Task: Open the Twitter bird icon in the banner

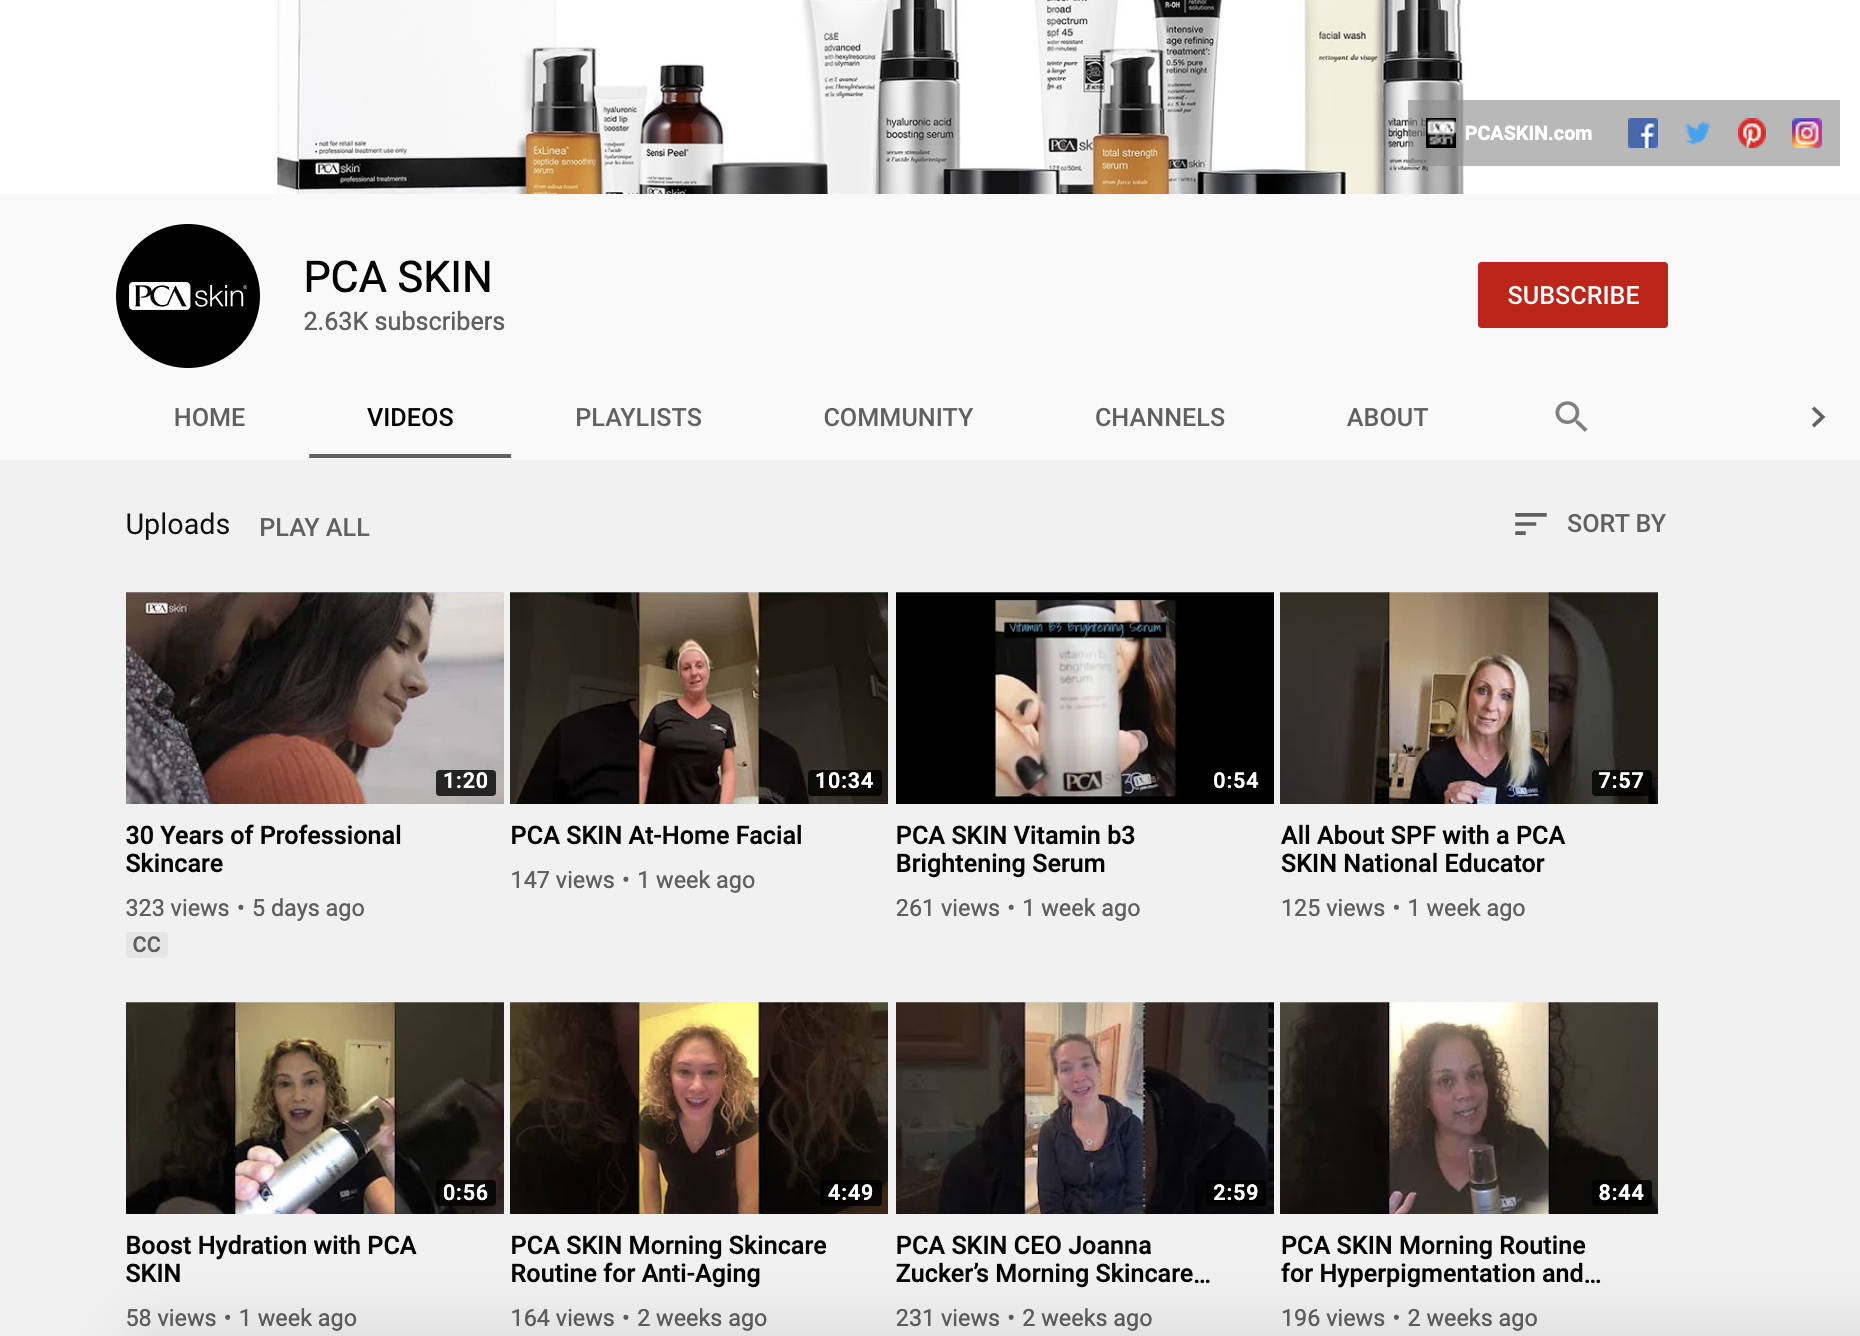Action: pyautogui.click(x=1697, y=133)
